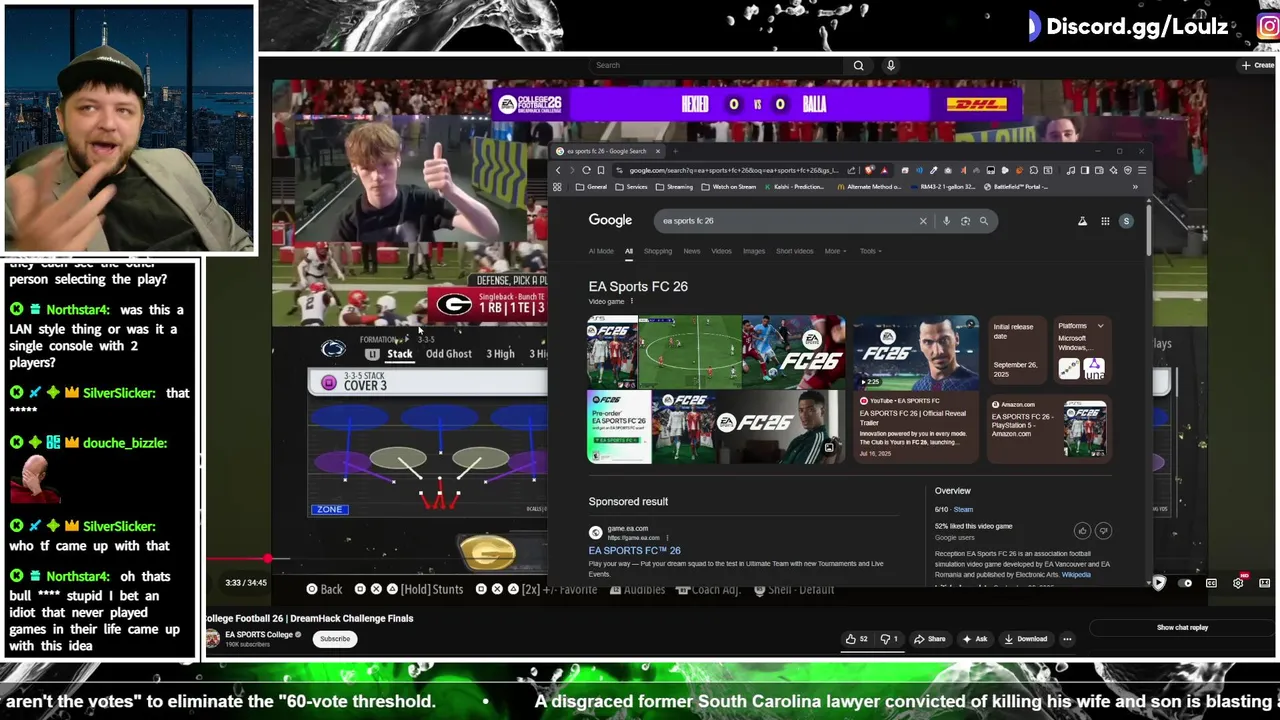Click the share icon in the address bar
This screenshot has height=720, width=1280.
click(852, 170)
